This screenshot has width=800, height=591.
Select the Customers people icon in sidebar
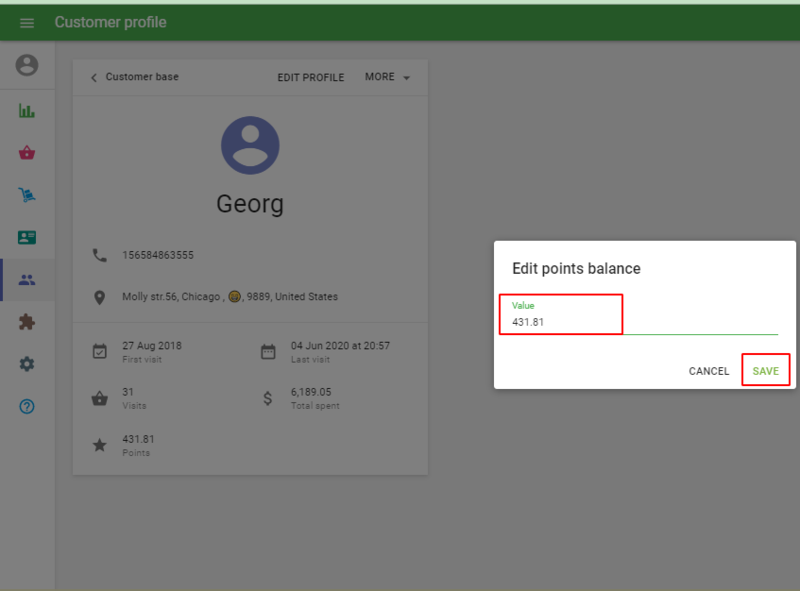pyautogui.click(x=27, y=280)
